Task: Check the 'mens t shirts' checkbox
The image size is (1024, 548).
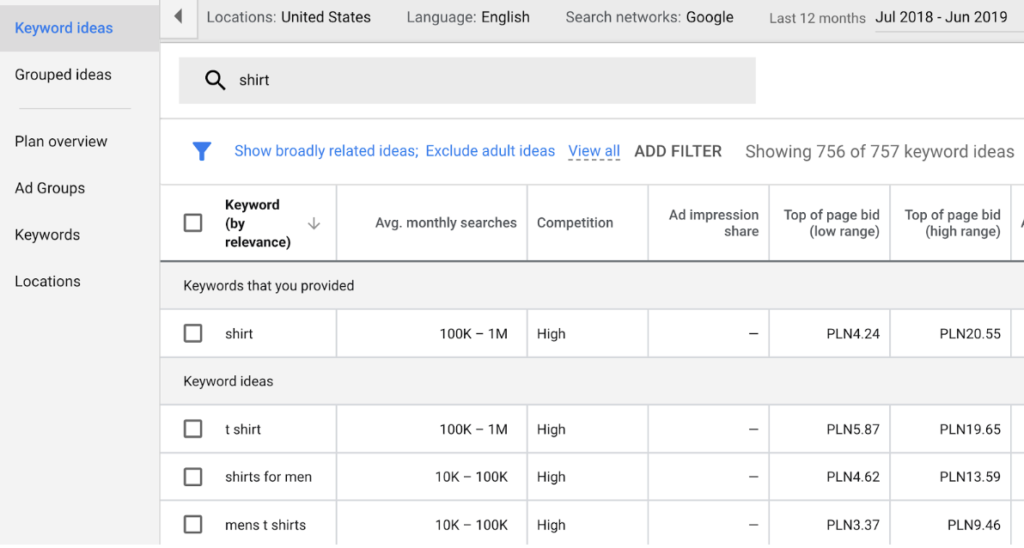Action: point(193,524)
